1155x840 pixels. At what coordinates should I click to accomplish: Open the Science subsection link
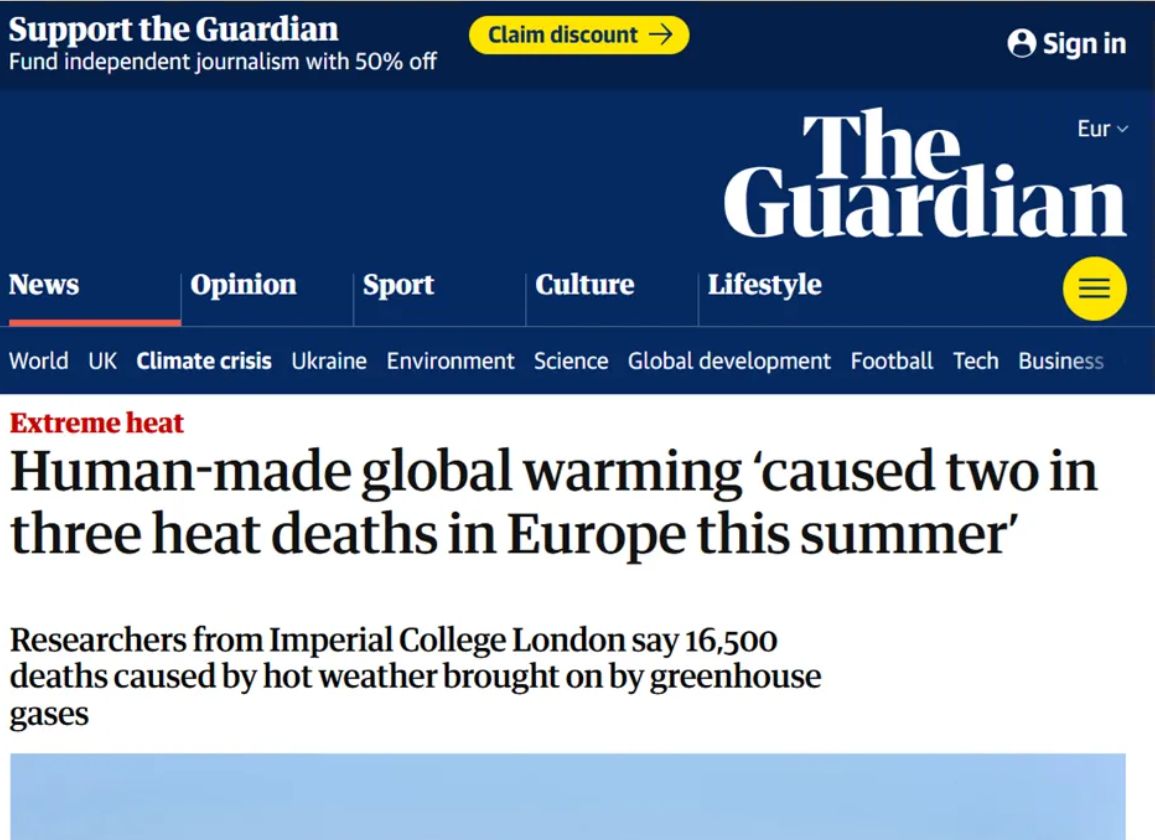(571, 361)
